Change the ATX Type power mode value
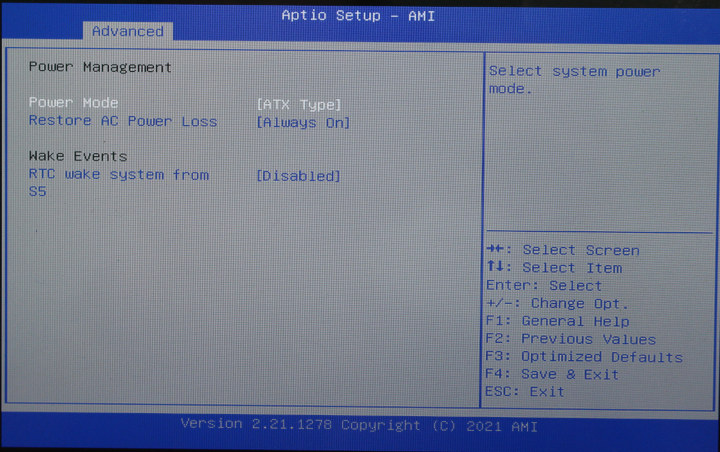Image resolution: width=720 pixels, height=452 pixels. pos(299,105)
